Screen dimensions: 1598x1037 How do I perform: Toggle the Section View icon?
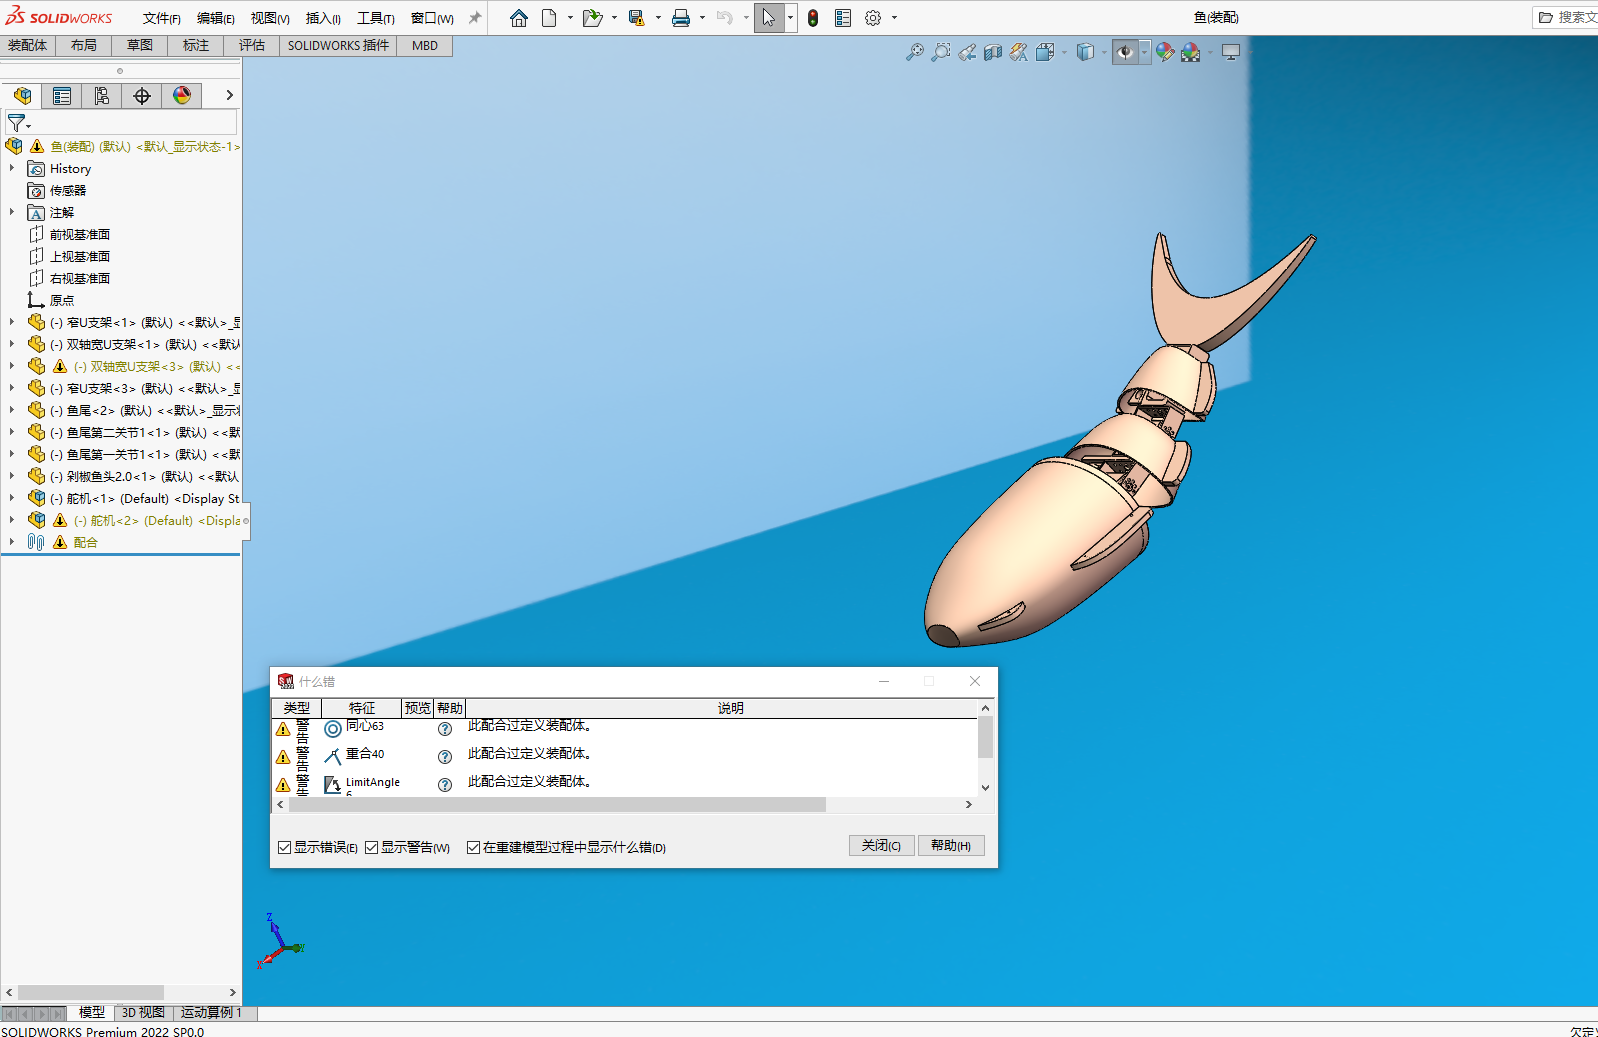(x=993, y=52)
